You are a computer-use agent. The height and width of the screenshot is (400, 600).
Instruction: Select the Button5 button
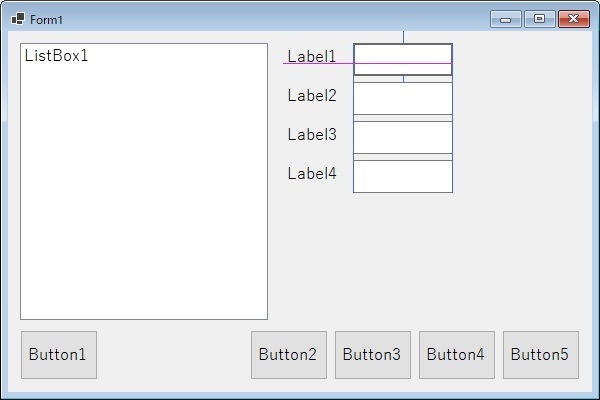pyautogui.click(x=540, y=355)
